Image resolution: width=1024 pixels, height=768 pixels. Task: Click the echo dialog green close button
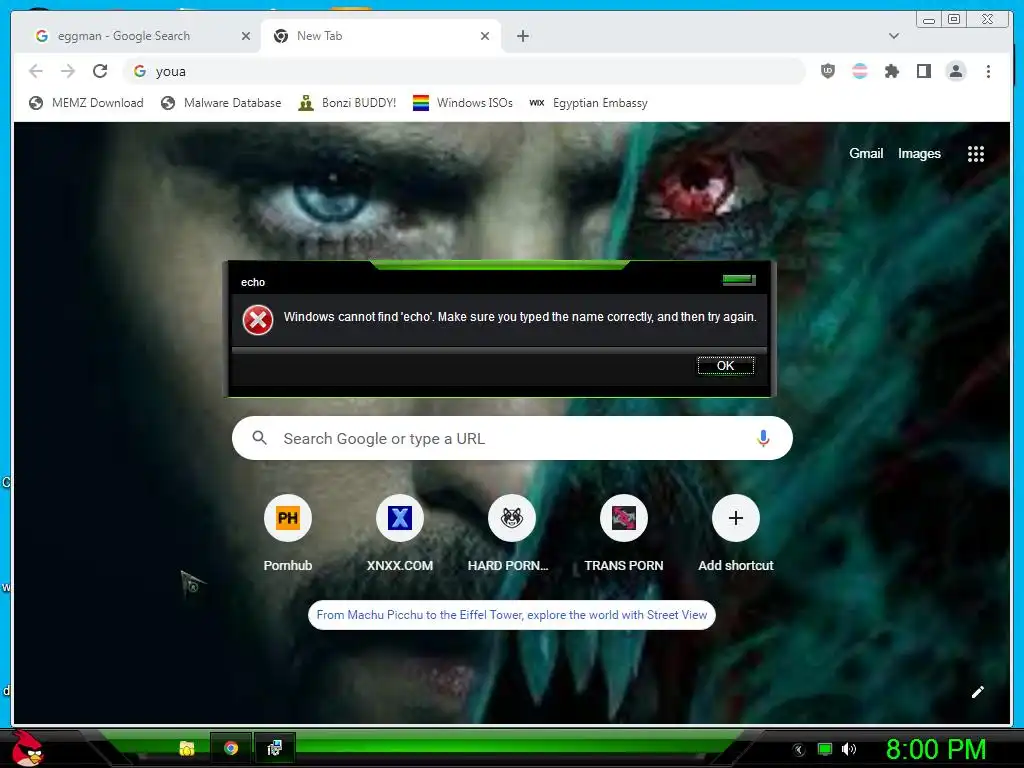[x=739, y=280]
